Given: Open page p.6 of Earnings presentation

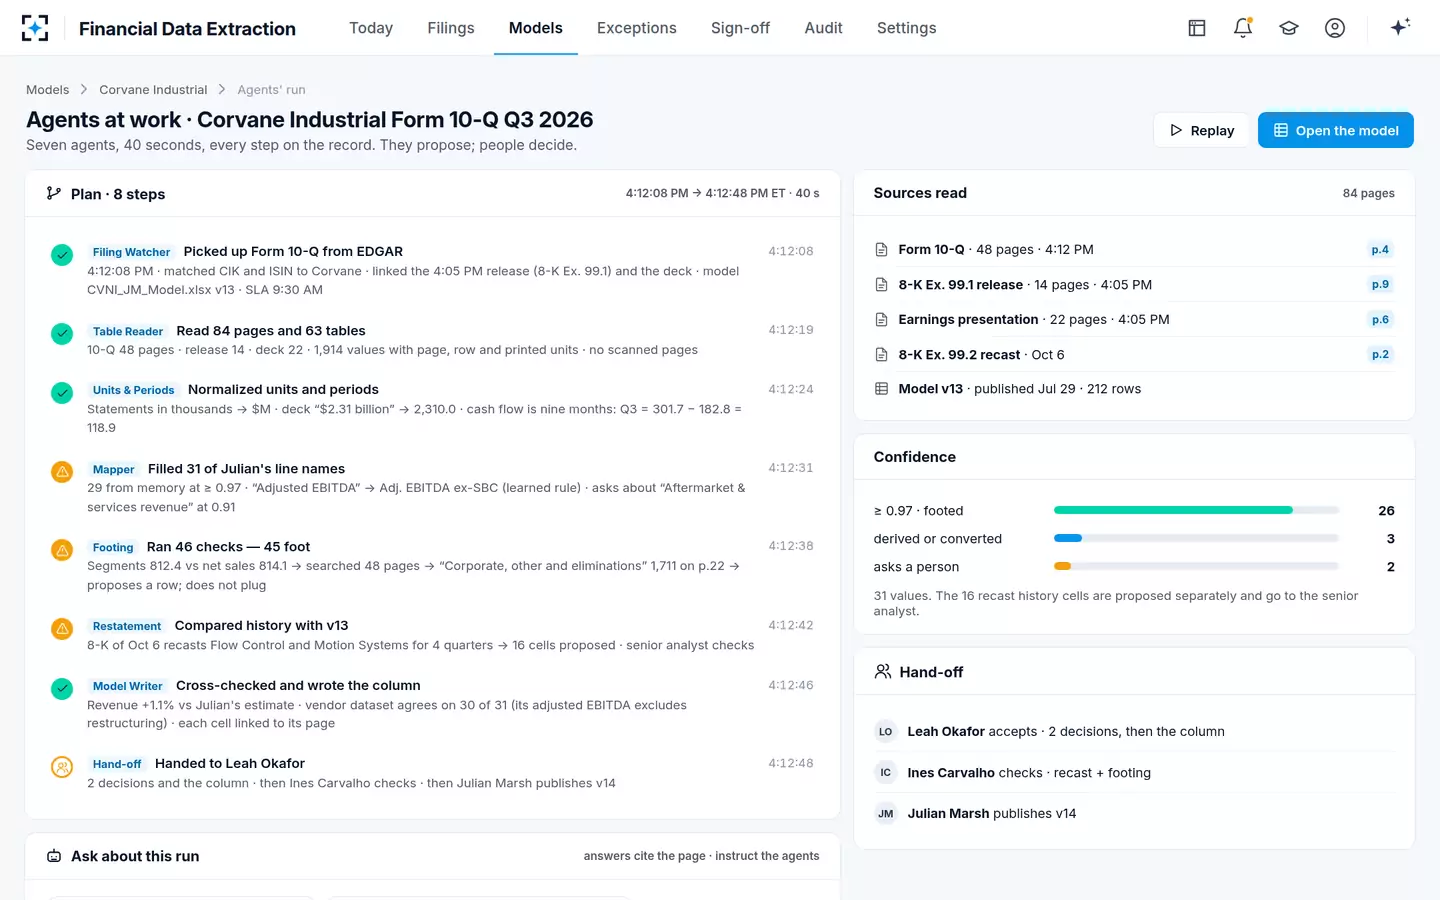Looking at the screenshot, I should pos(1380,320).
